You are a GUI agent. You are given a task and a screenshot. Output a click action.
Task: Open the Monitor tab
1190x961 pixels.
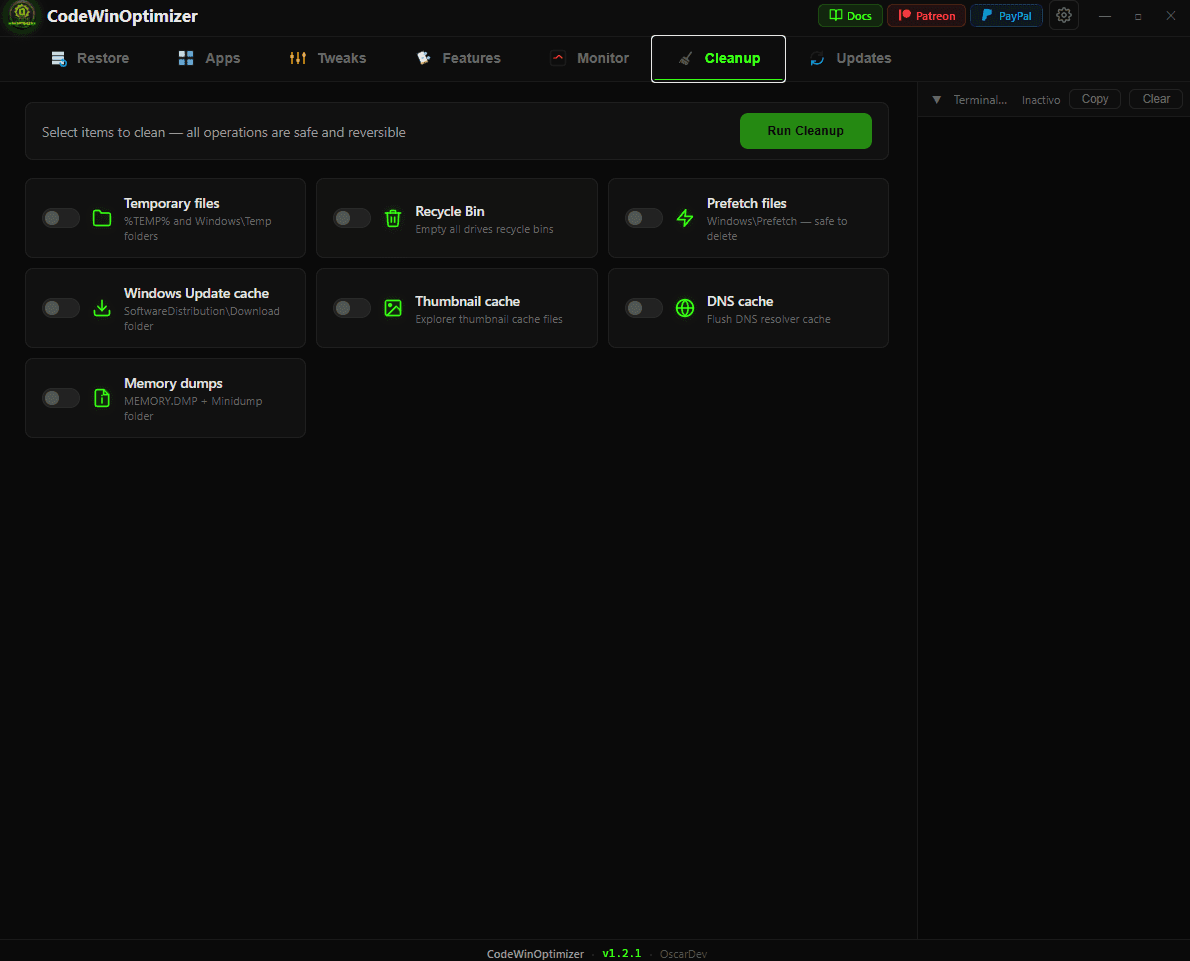coord(590,58)
